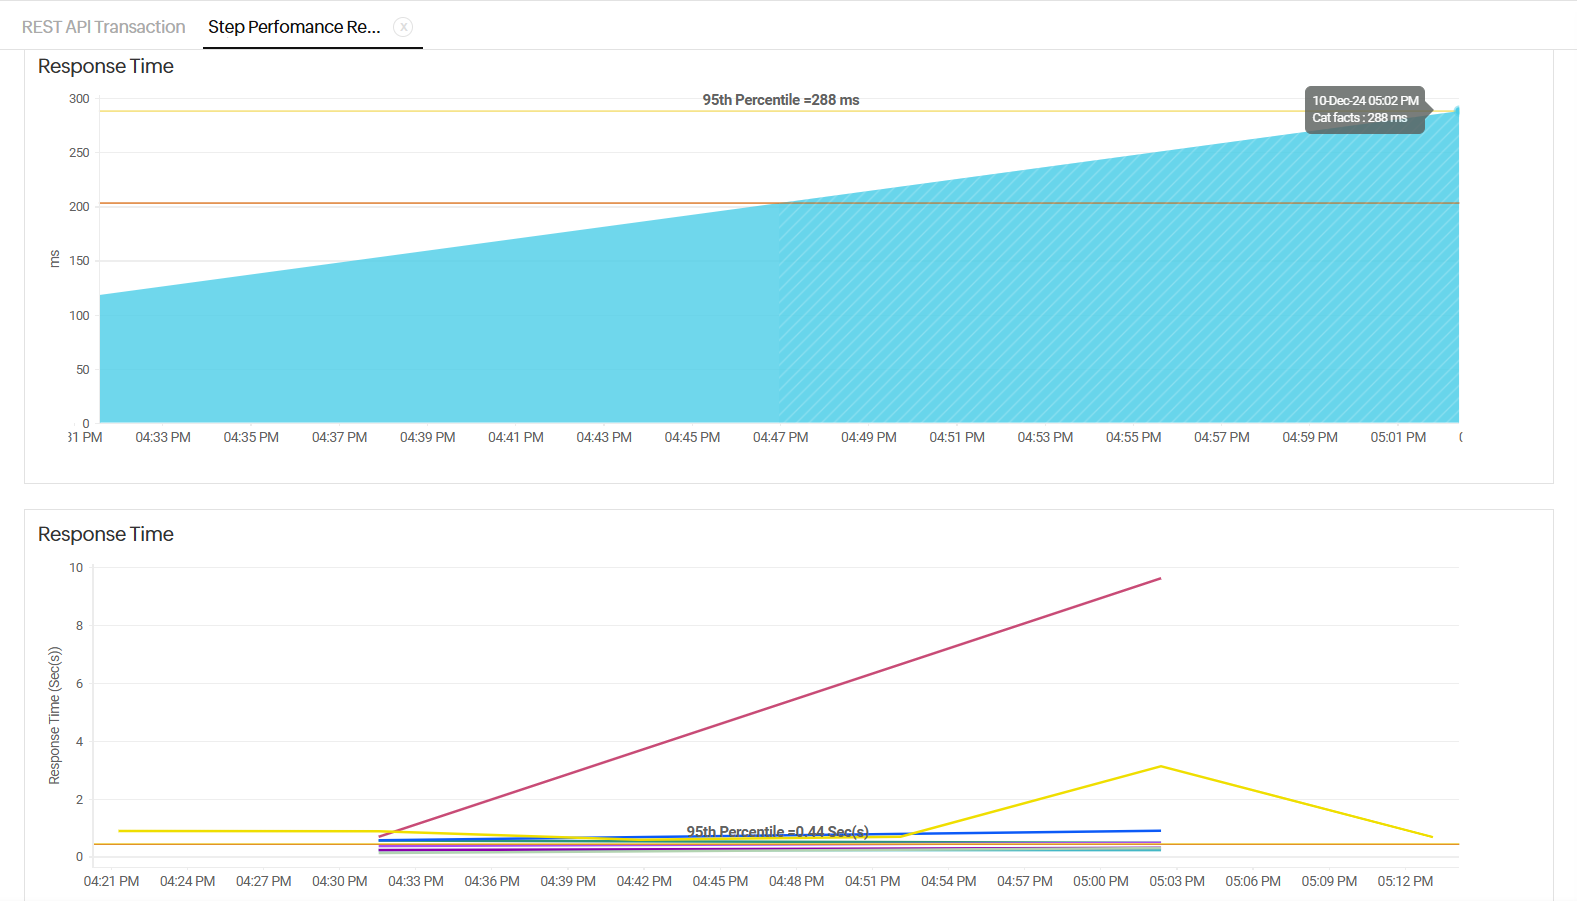The width and height of the screenshot is (1577, 901).
Task: Click the blue line's right endpoint
Action: tap(1160, 830)
